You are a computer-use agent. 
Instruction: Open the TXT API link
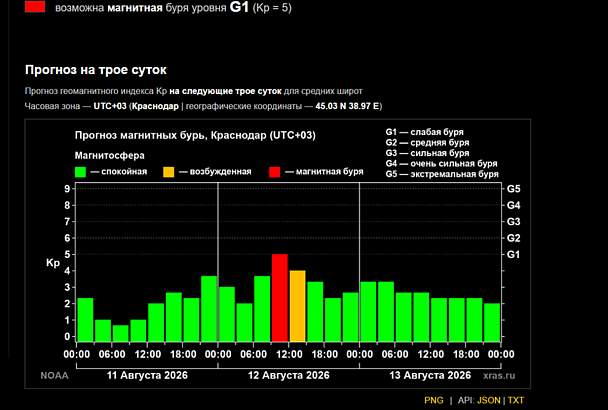(x=516, y=400)
